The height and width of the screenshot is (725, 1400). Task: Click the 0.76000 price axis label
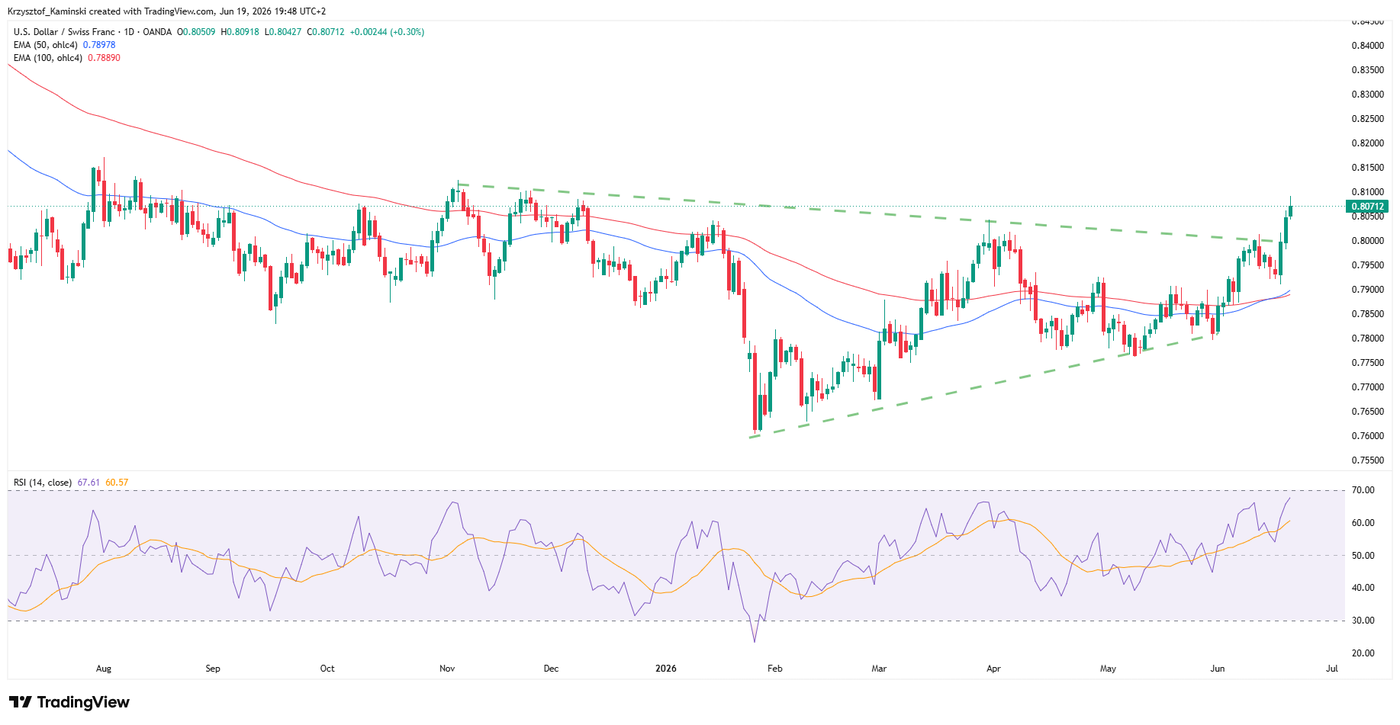(x=1368, y=436)
